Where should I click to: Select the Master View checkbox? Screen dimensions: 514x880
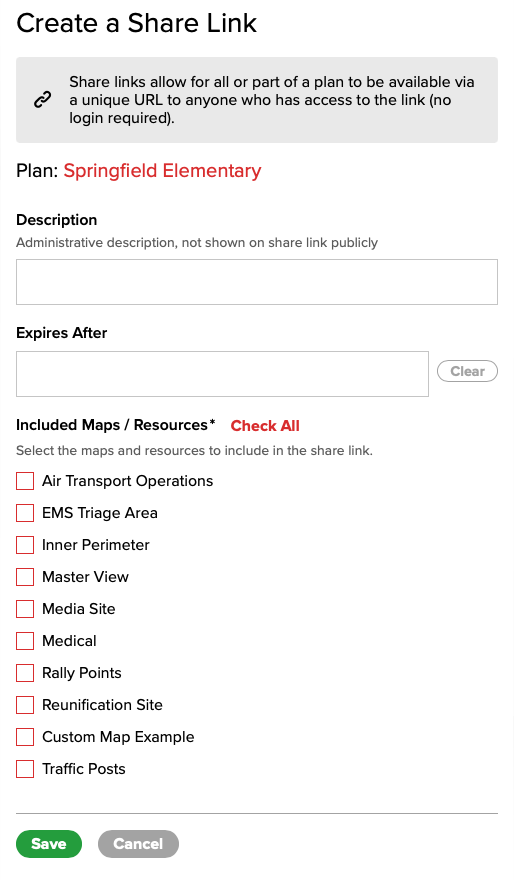(25, 577)
